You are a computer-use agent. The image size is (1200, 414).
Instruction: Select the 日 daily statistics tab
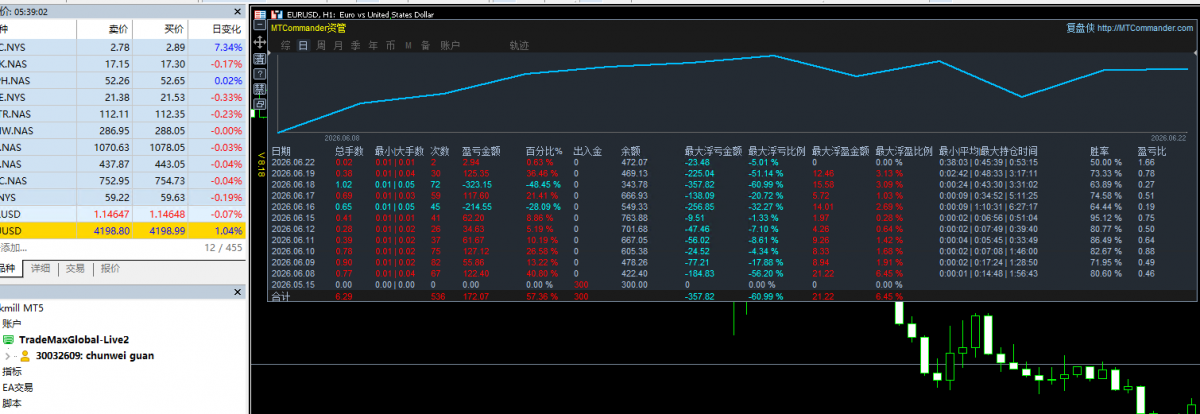[x=303, y=46]
